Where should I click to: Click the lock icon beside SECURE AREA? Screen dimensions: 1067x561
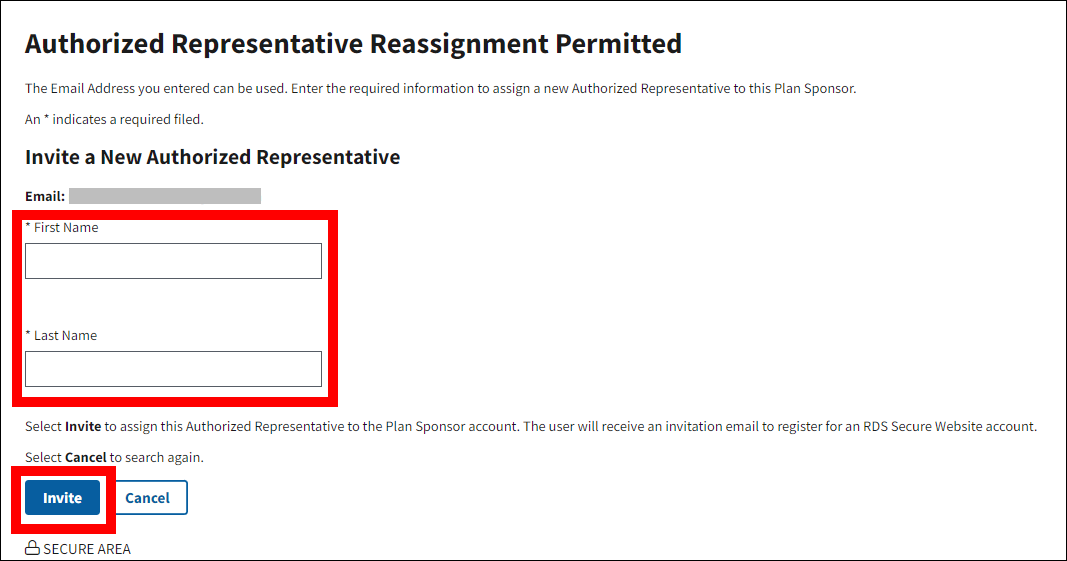[x=32, y=548]
